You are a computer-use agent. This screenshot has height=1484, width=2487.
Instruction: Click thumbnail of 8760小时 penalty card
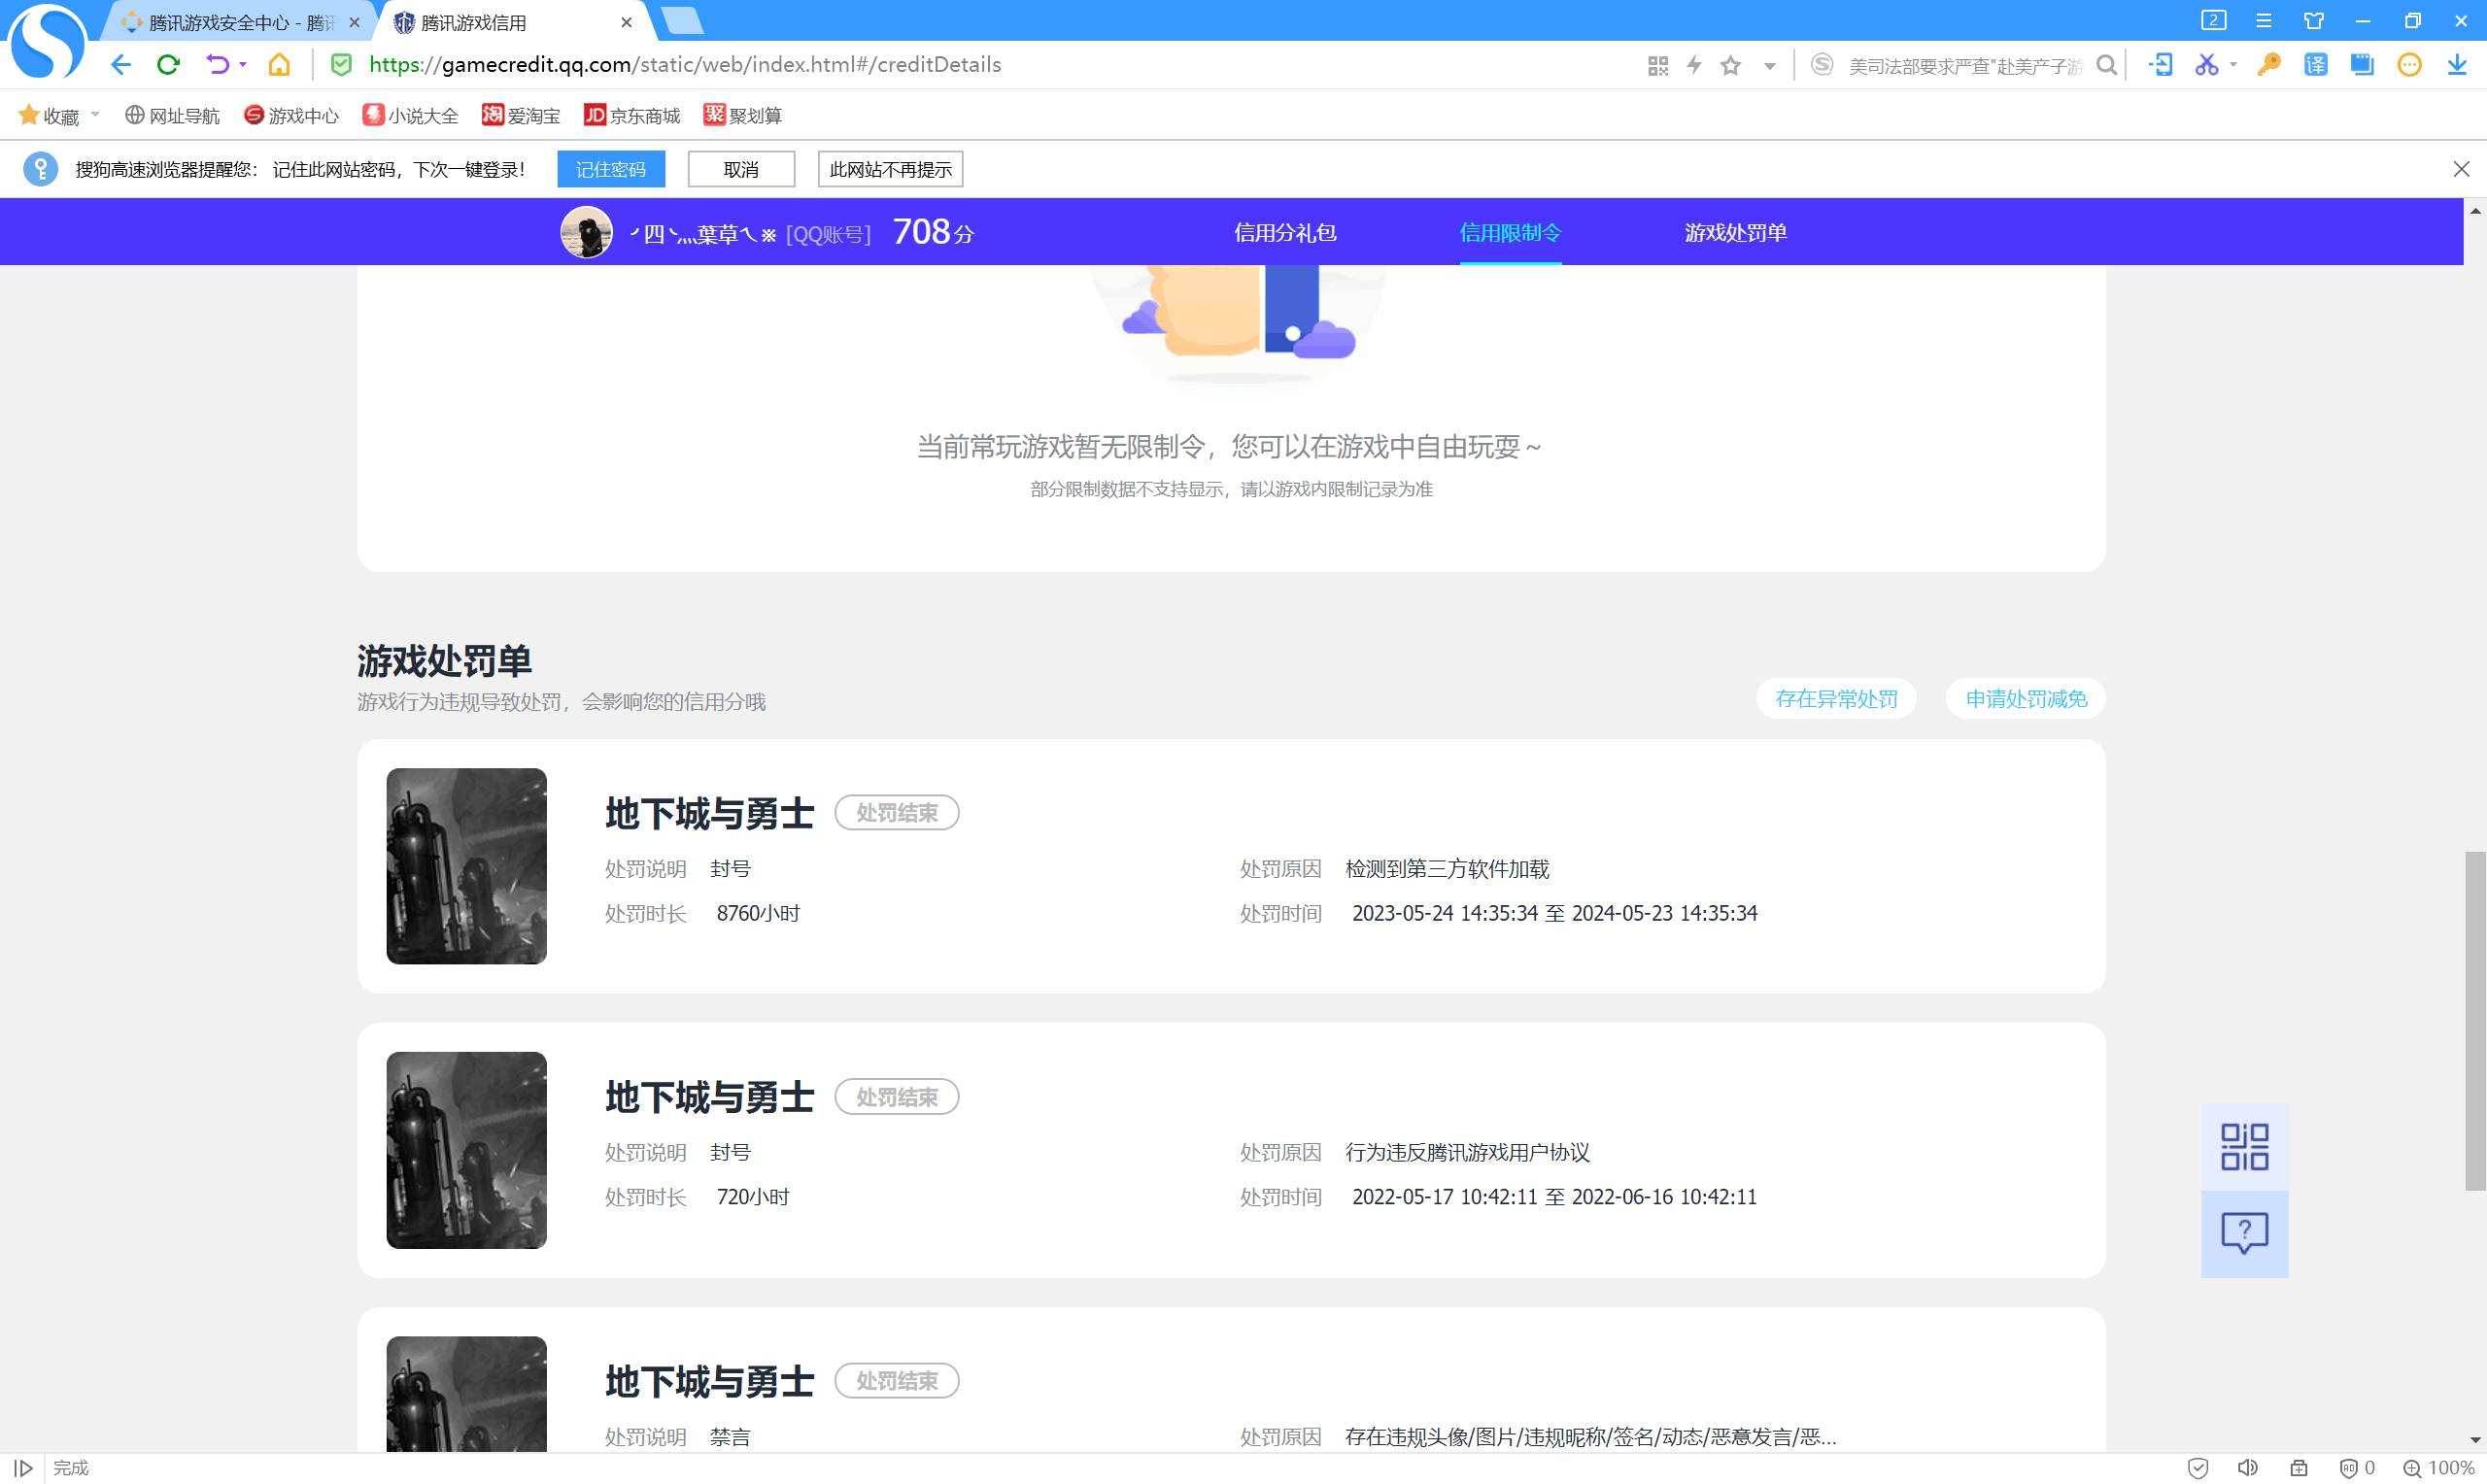[x=467, y=866]
